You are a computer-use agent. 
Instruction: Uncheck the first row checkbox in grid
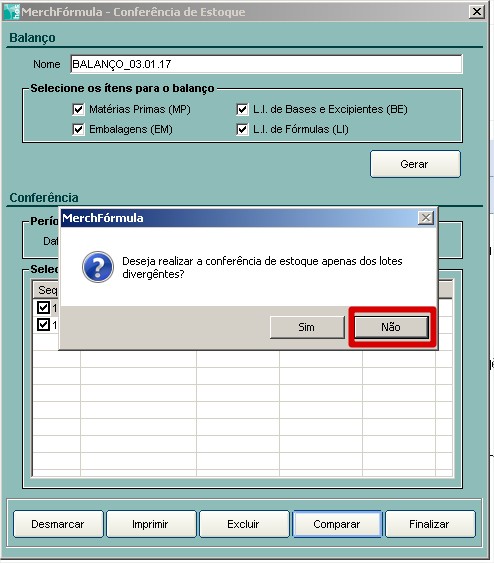pos(43,307)
